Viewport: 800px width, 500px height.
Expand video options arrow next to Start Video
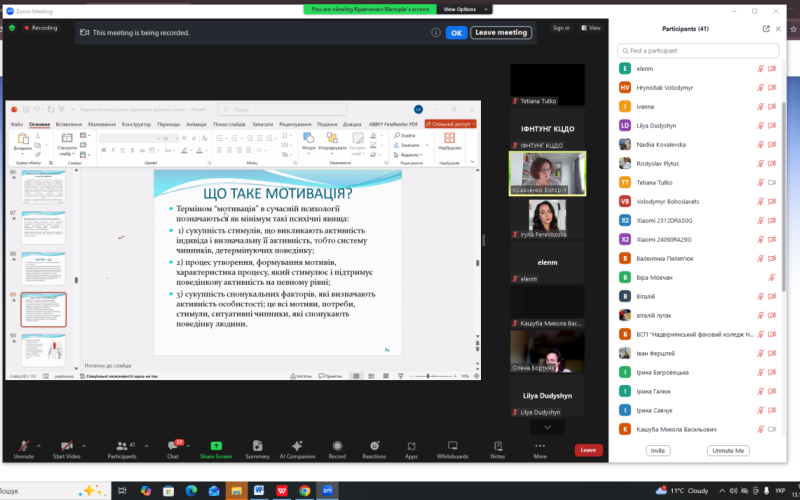84,446
